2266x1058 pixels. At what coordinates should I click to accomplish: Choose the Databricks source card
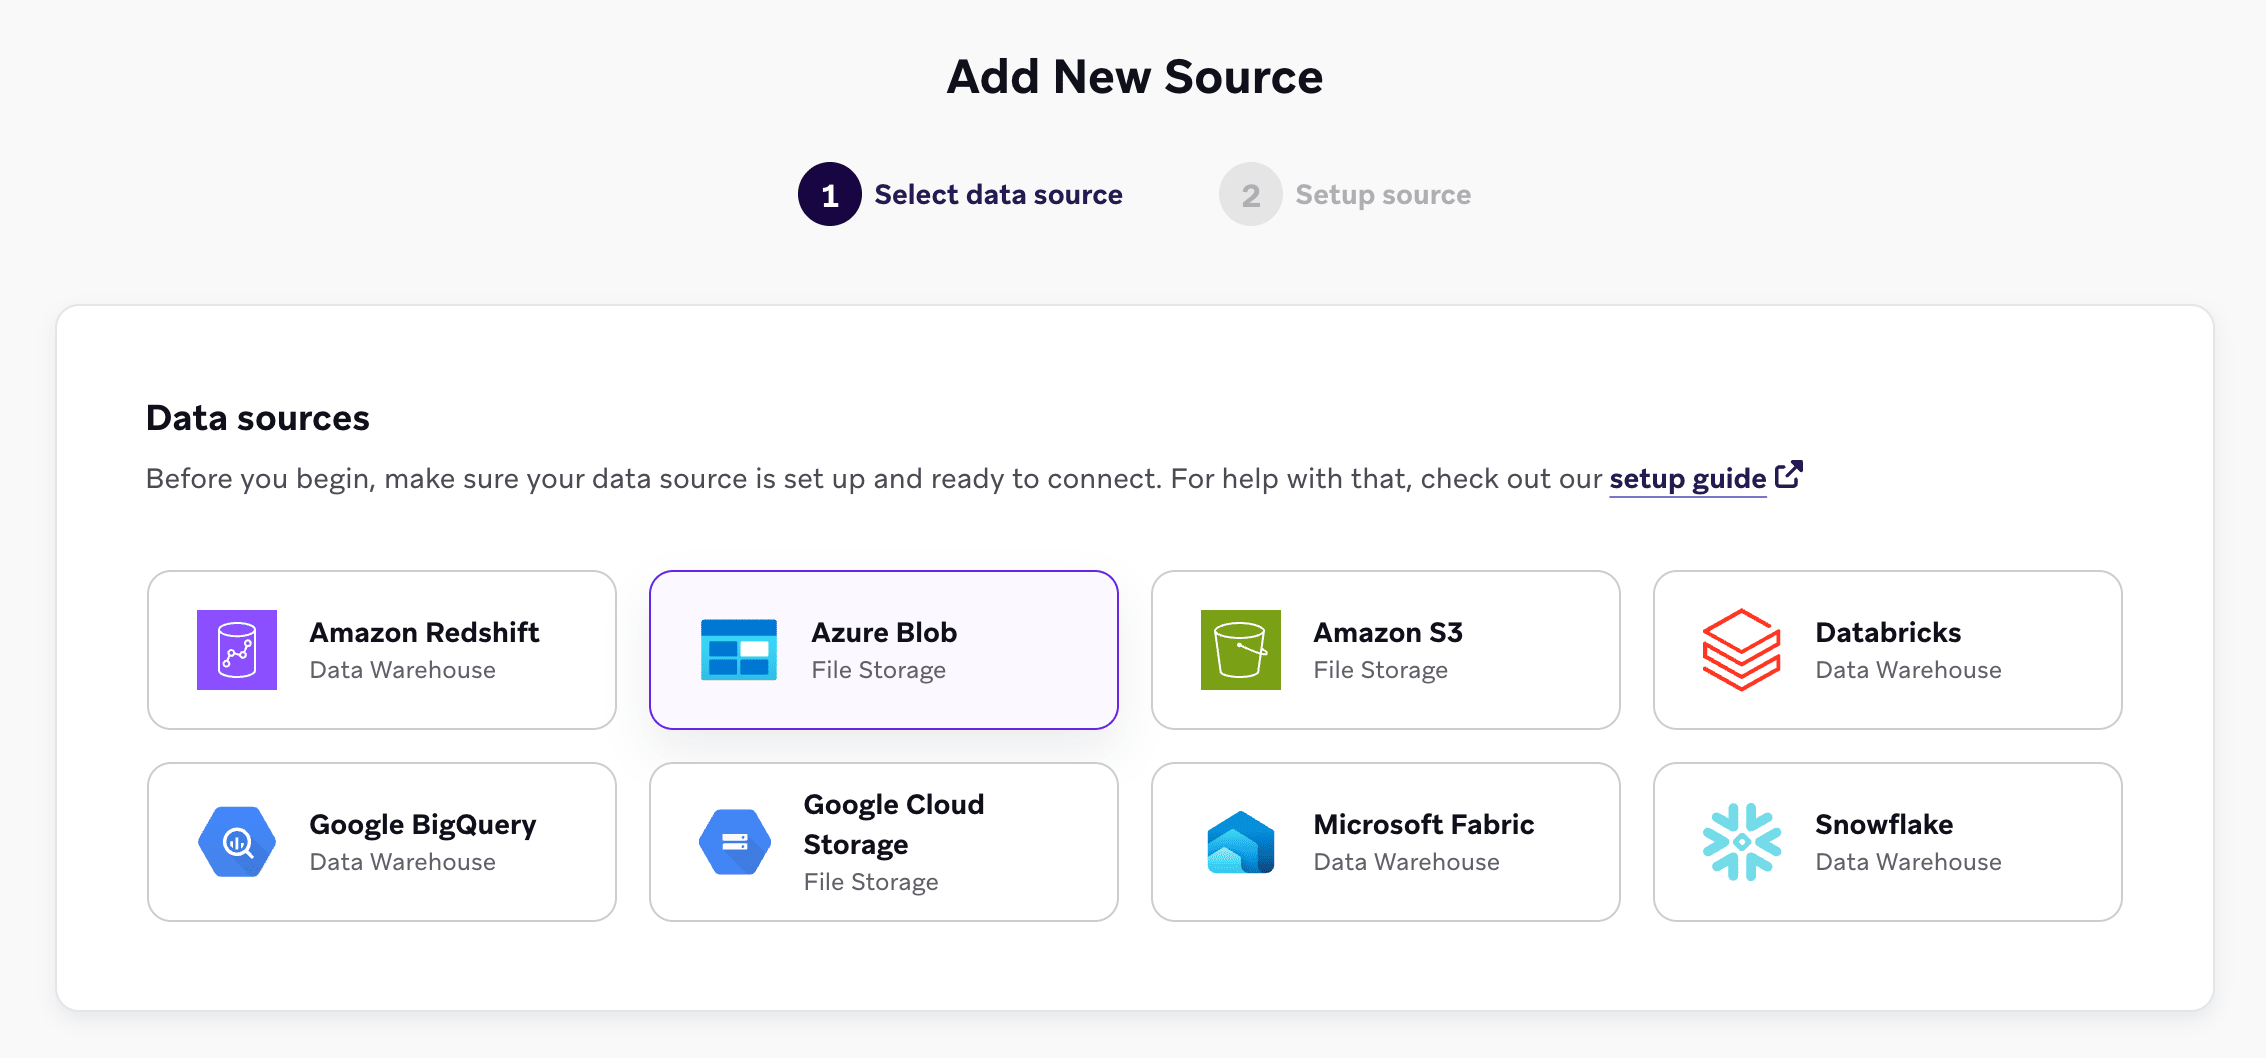[x=1888, y=650]
